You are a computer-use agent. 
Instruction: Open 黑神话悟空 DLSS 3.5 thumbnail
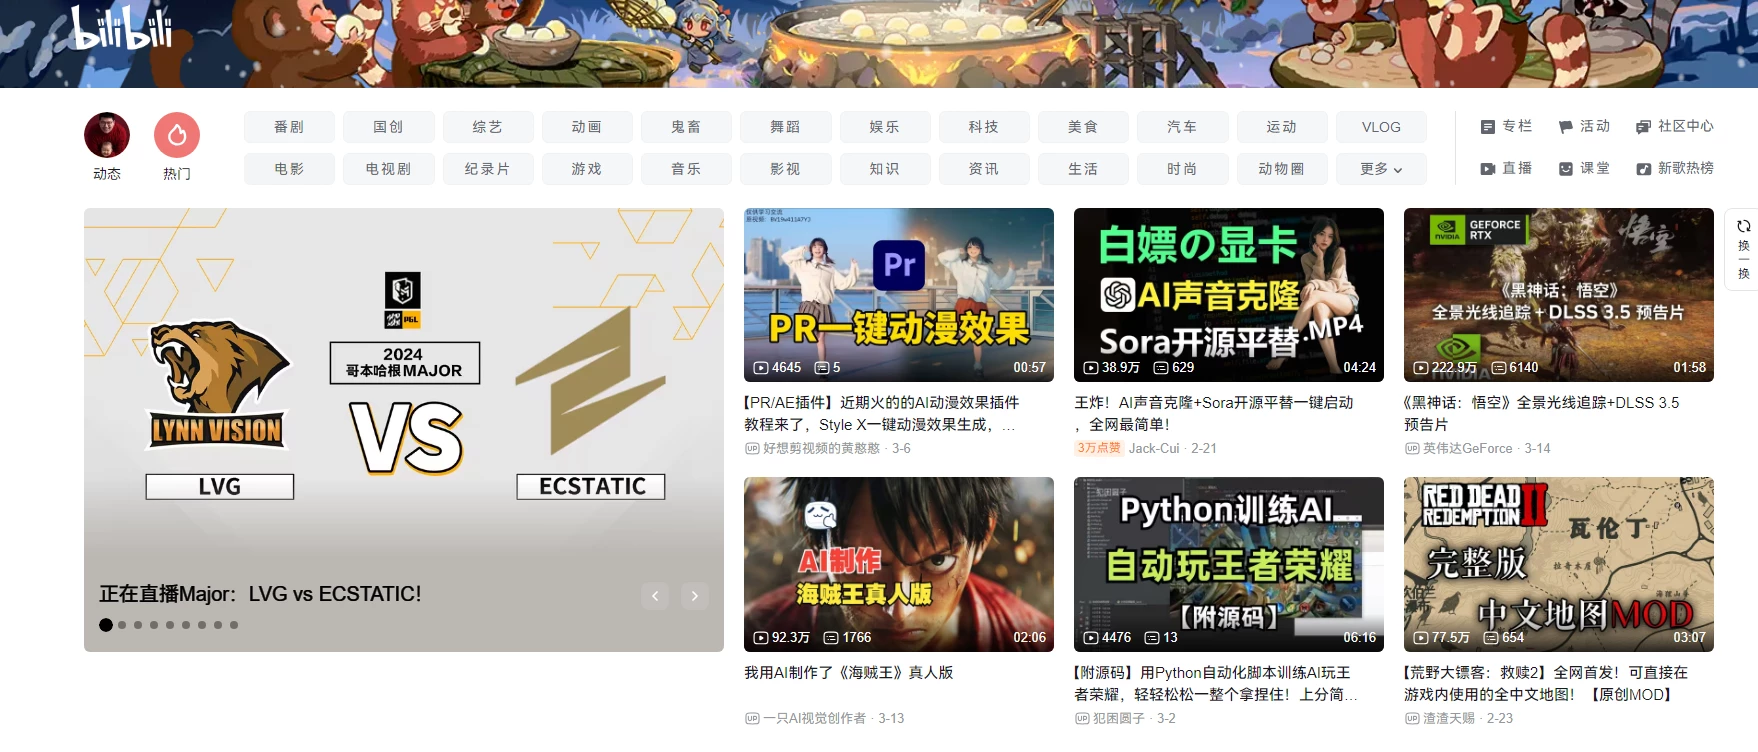pos(1559,295)
